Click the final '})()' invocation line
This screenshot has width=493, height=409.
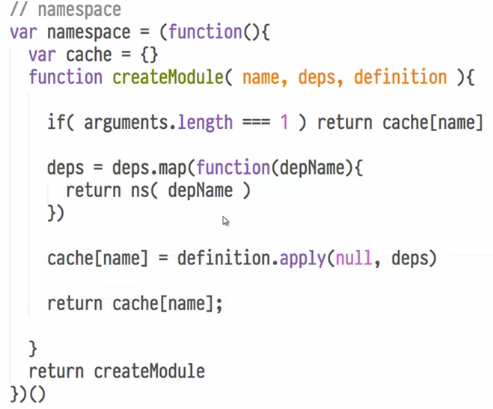click(x=28, y=394)
